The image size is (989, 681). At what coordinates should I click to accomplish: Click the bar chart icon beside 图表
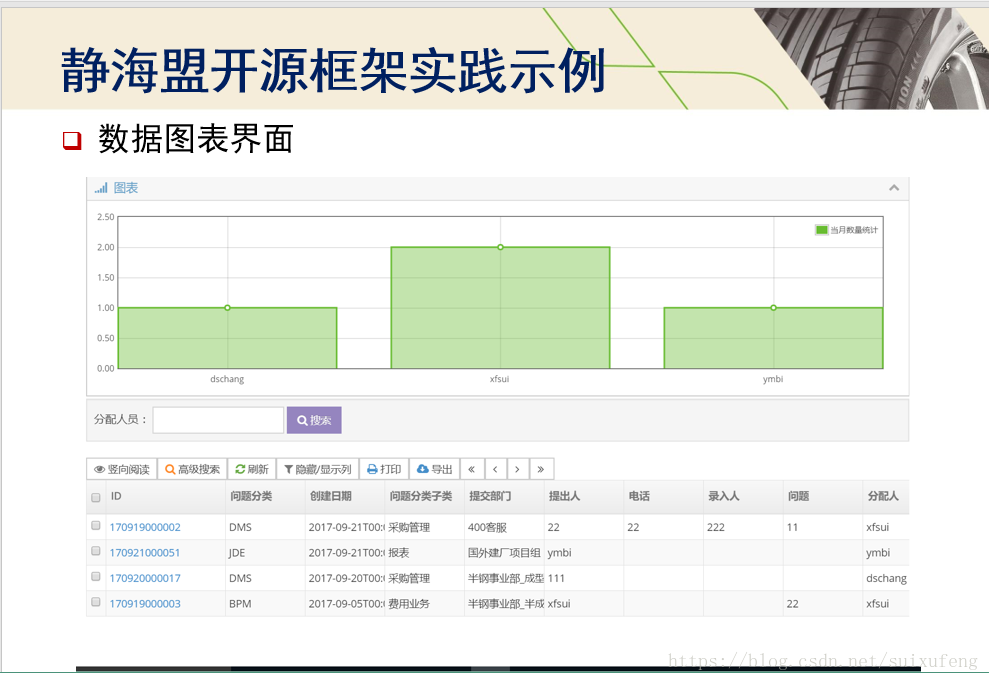(103, 187)
